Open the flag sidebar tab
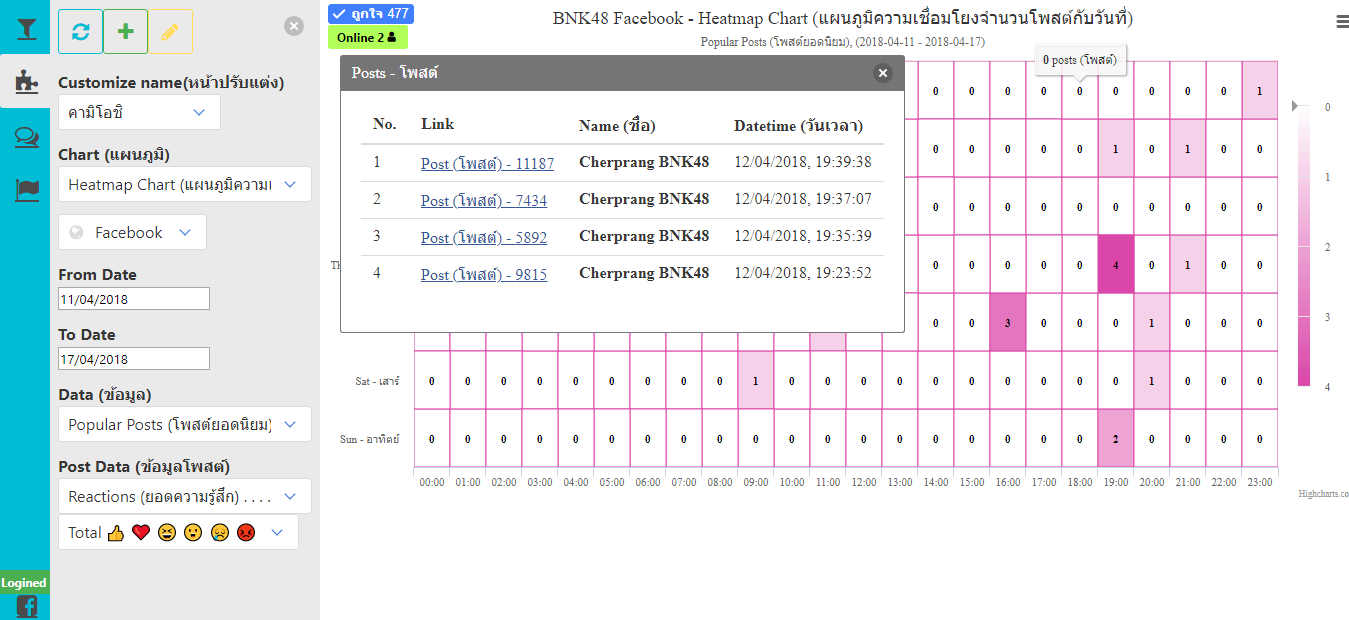1349x620 pixels. (x=26, y=190)
